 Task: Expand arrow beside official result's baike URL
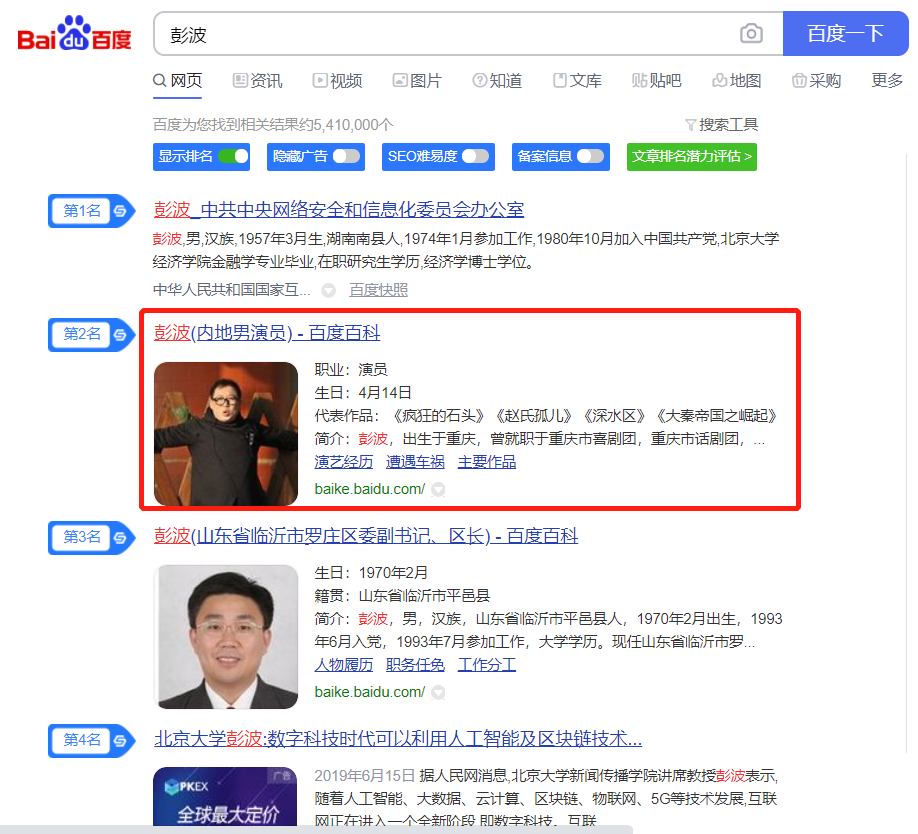[438, 692]
